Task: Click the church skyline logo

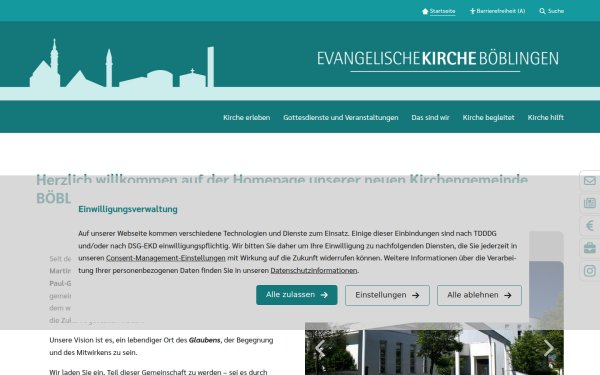Action: pos(122,63)
